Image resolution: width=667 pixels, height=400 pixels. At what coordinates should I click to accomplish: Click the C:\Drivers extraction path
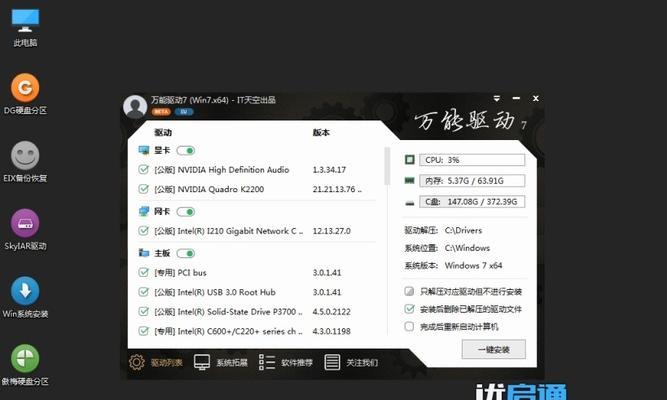pyautogui.click(x=463, y=230)
